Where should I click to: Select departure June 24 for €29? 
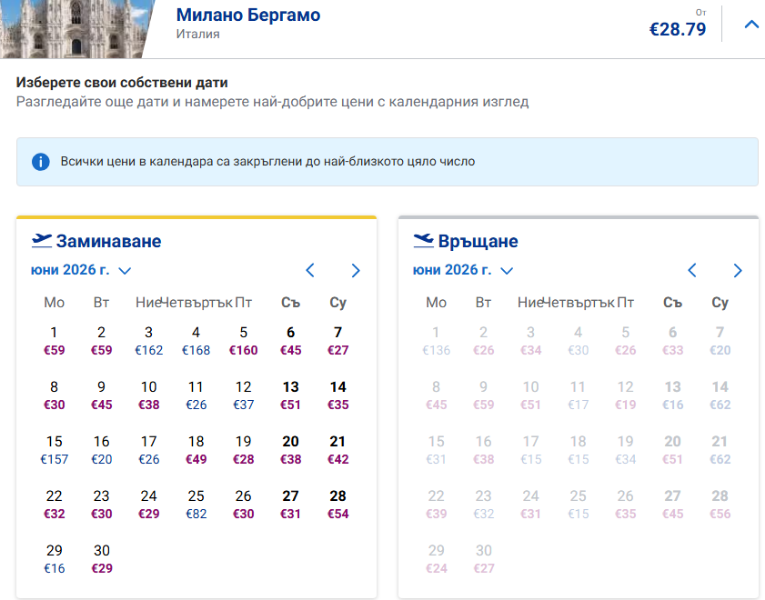point(149,505)
